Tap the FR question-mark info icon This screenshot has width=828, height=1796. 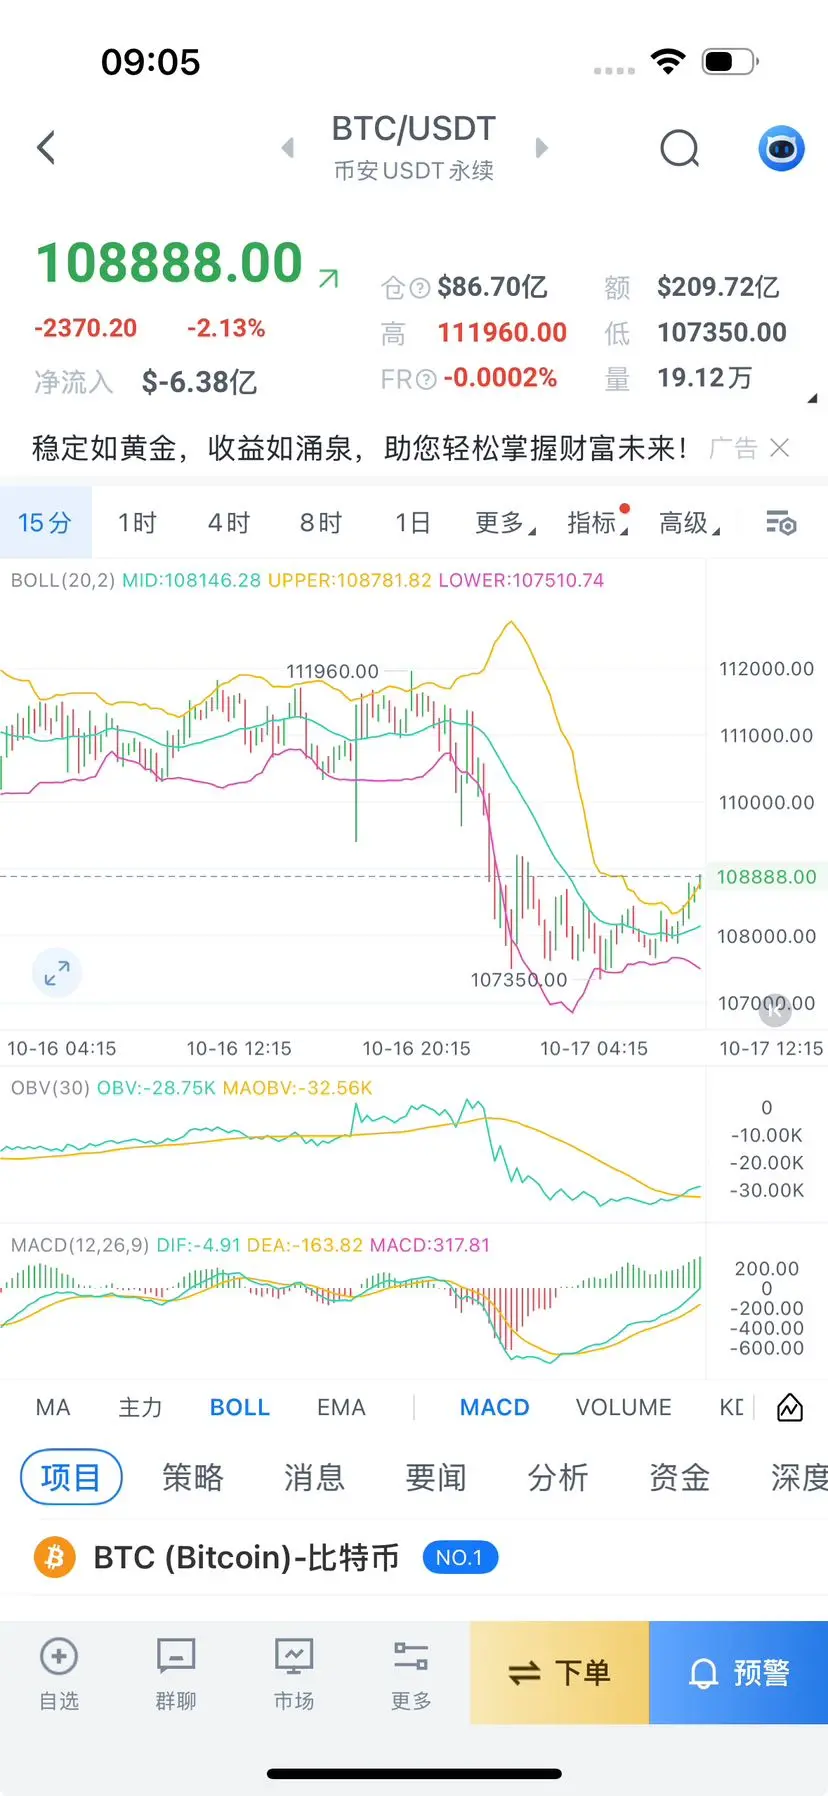[426, 379]
